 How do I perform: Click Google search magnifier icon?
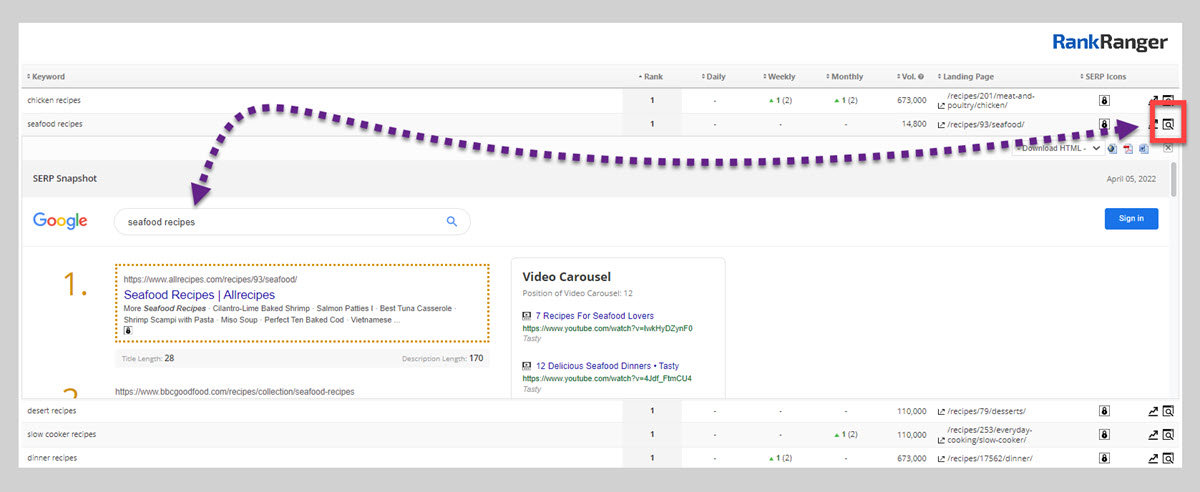pyautogui.click(x=451, y=222)
